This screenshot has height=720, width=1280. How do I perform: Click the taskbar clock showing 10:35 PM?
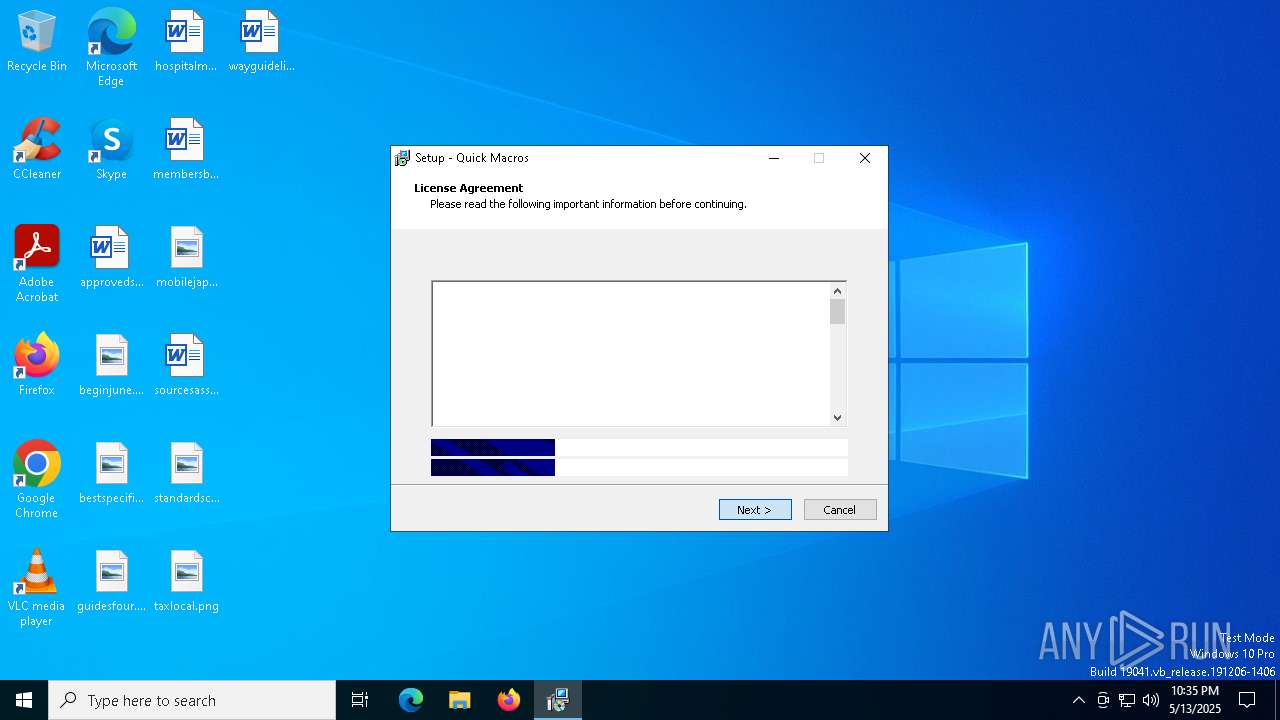[x=1195, y=700]
